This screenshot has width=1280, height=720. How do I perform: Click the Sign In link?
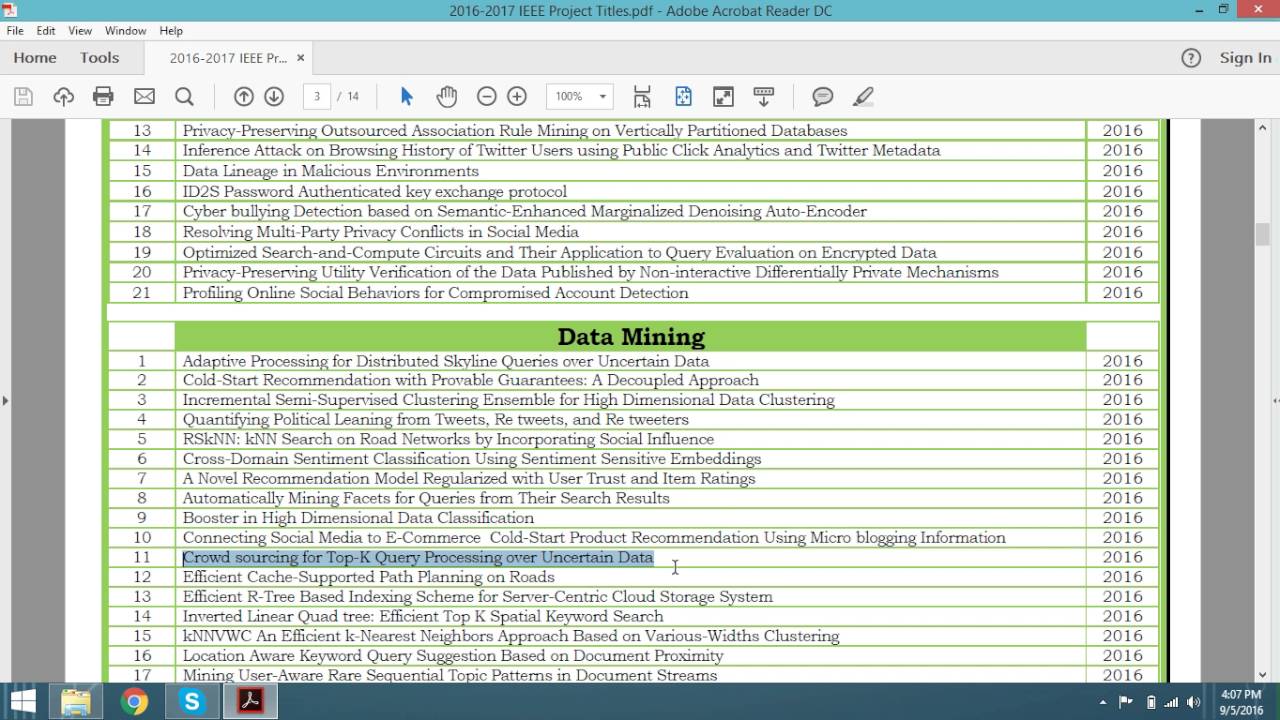[1245, 58]
